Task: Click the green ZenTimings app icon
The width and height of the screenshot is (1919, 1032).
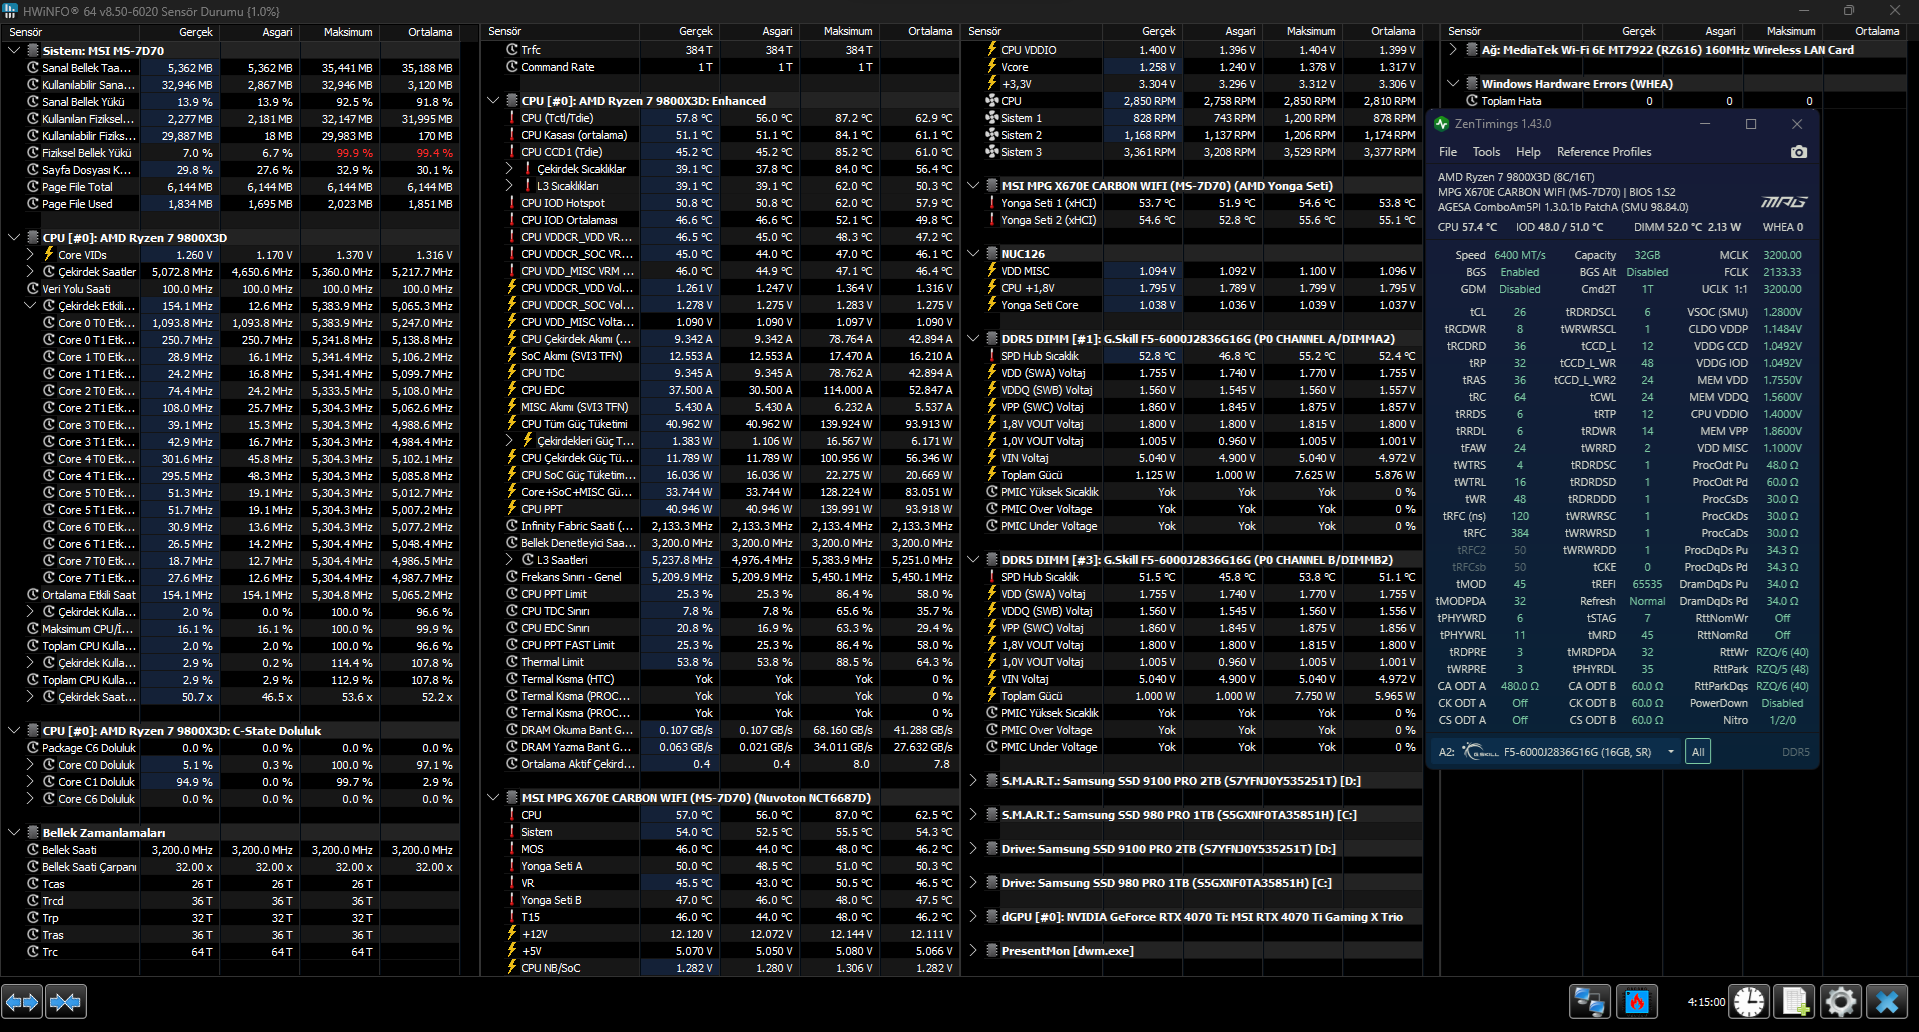Action: [1441, 124]
